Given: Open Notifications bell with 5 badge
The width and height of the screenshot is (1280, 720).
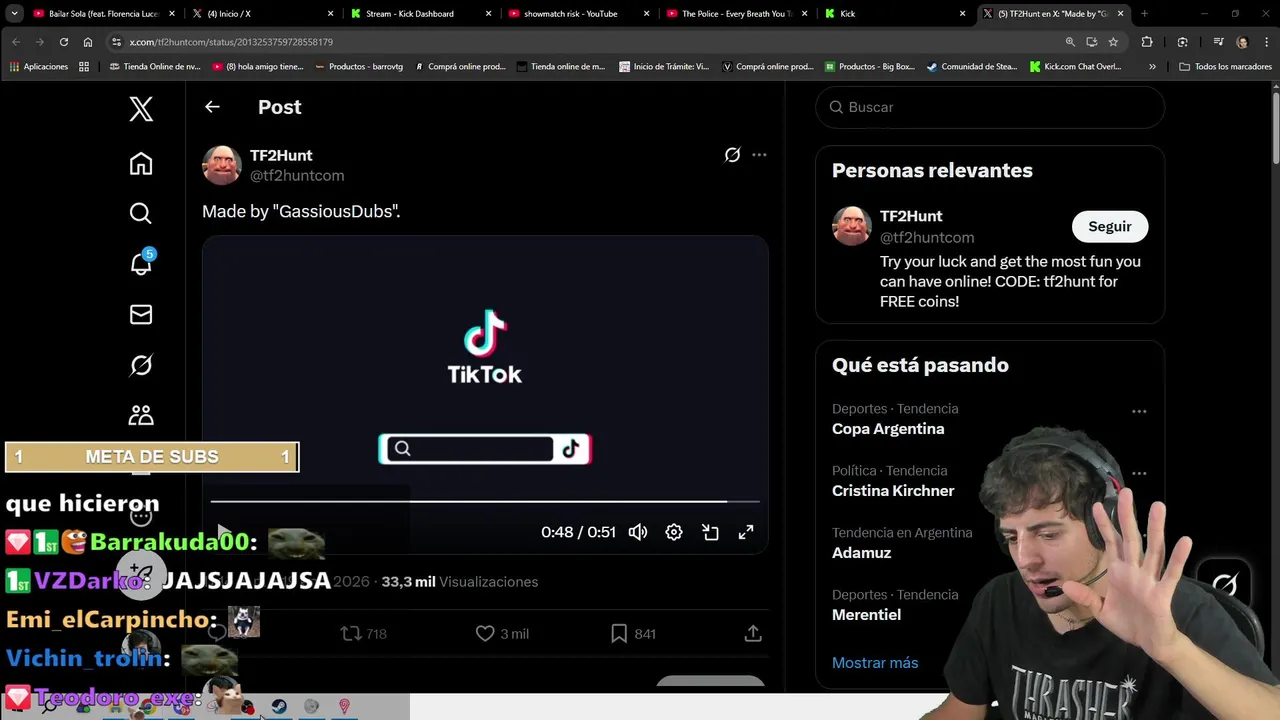Looking at the screenshot, I should point(141,263).
